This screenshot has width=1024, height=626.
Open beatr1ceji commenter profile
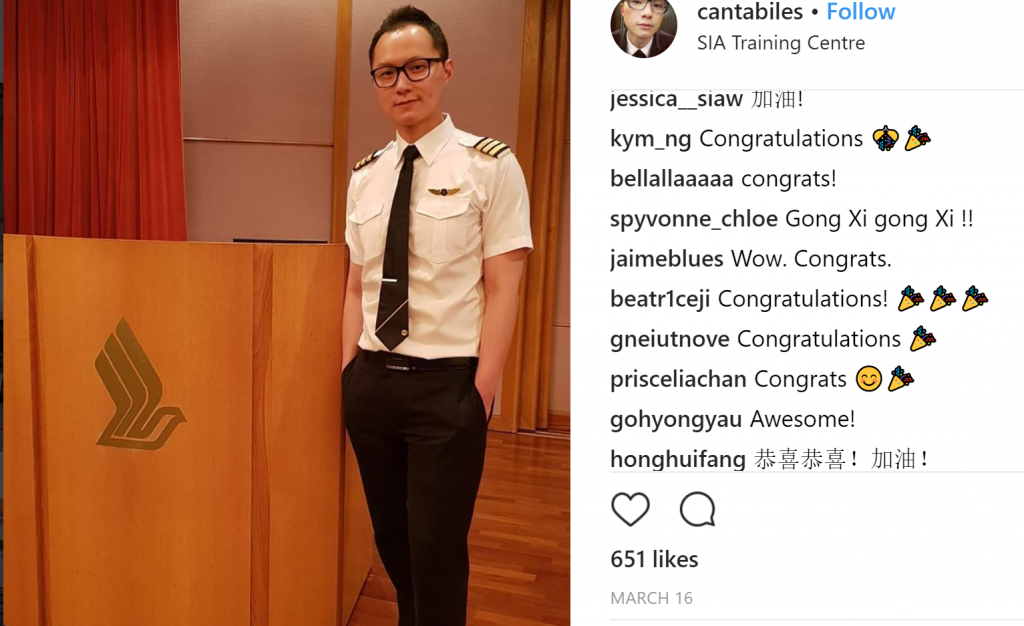coord(660,299)
